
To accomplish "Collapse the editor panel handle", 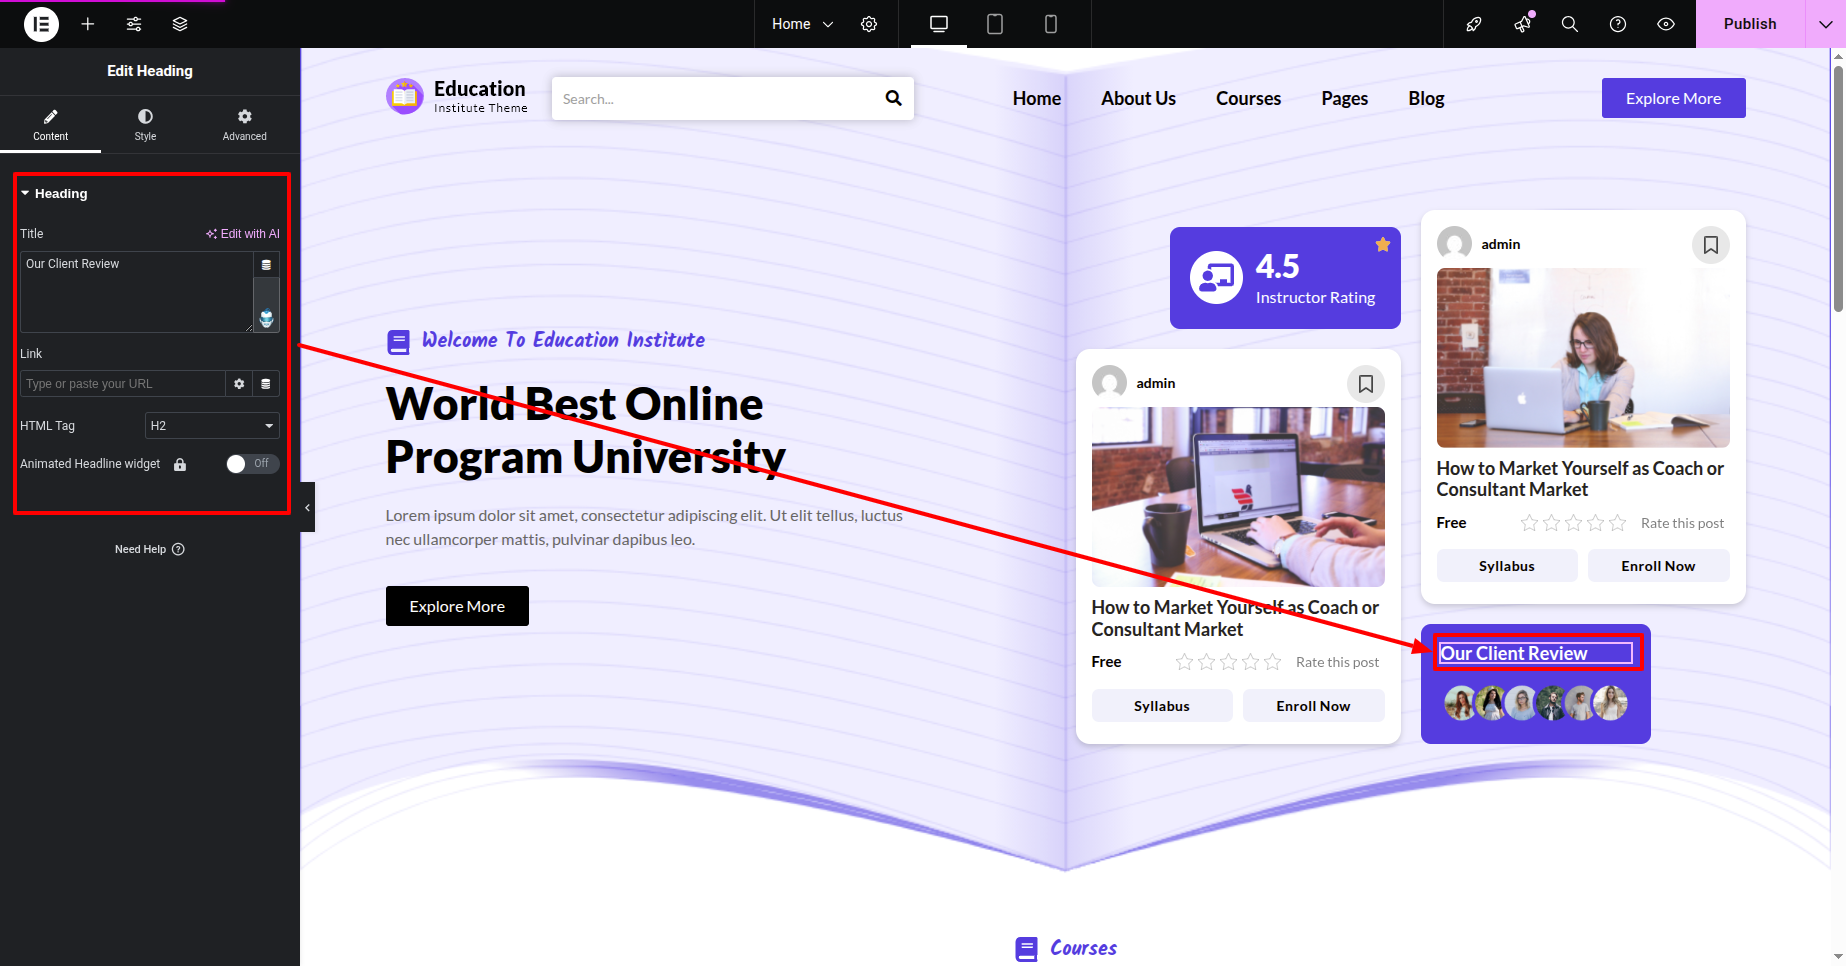I will pos(307,507).
